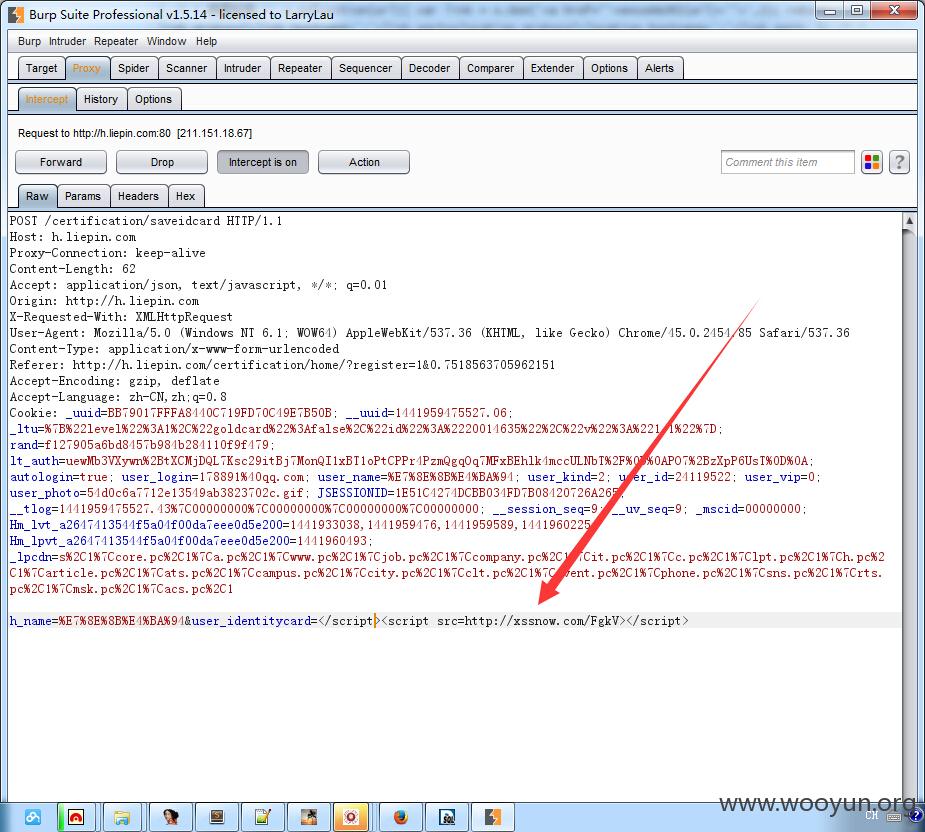Open the woman portrait taskbar icon
Image resolution: width=925 pixels, height=832 pixels.
[170, 817]
